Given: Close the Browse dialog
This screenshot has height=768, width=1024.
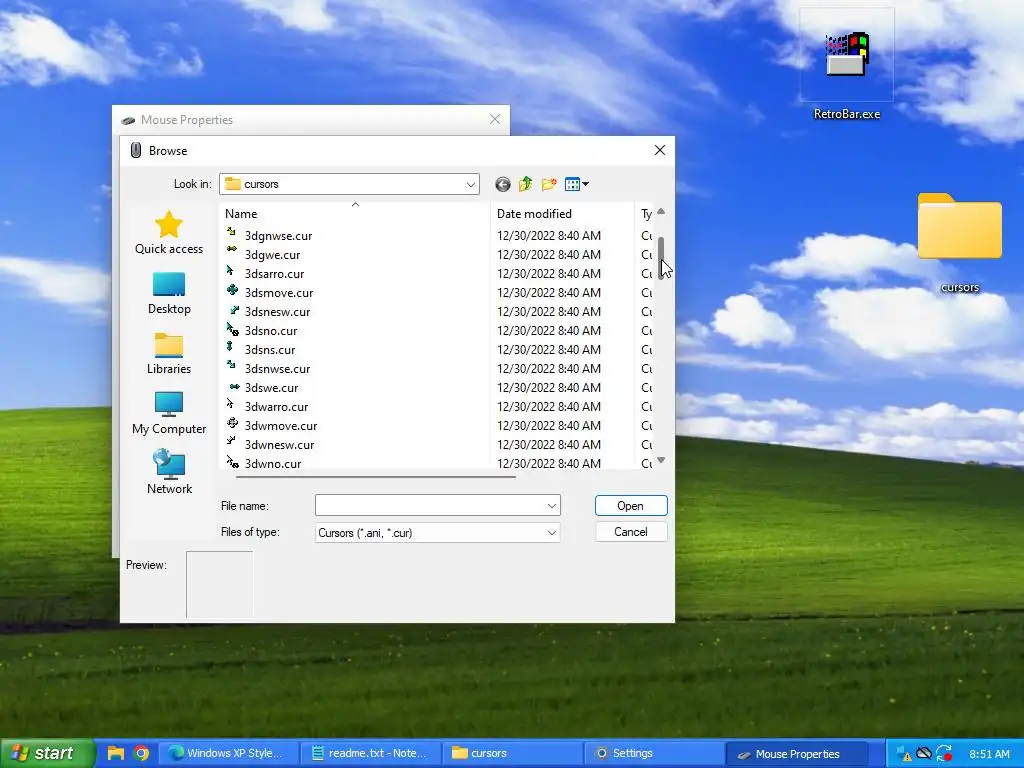Looking at the screenshot, I should point(660,150).
